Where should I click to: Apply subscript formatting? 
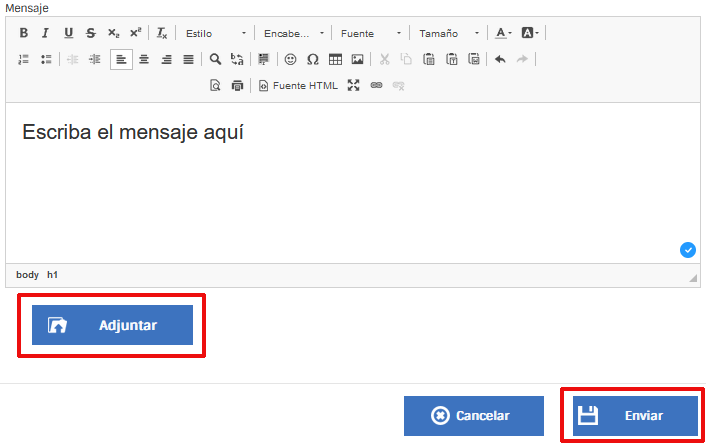point(113,33)
